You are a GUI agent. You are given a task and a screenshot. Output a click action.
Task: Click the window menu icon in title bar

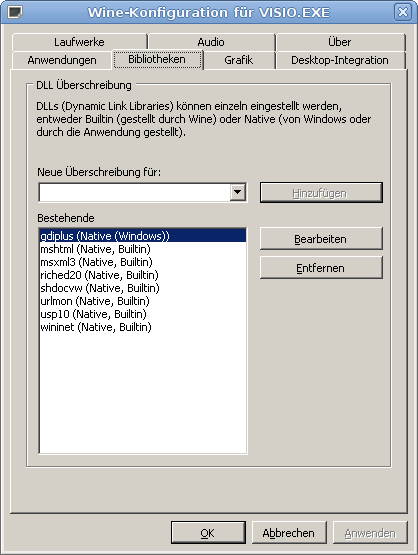pos(15,12)
